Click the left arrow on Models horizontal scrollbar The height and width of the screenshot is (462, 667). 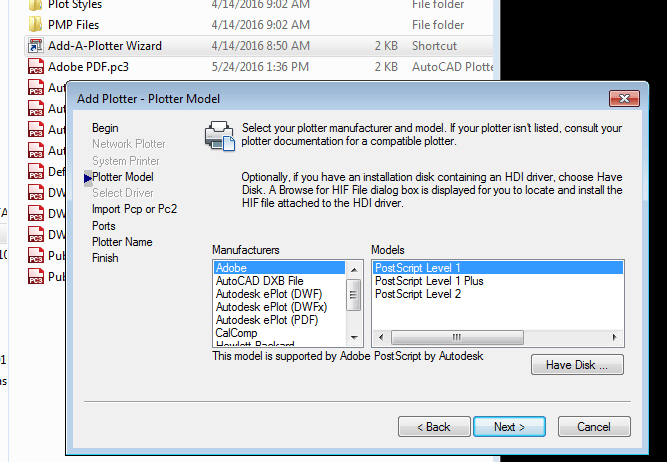click(381, 337)
